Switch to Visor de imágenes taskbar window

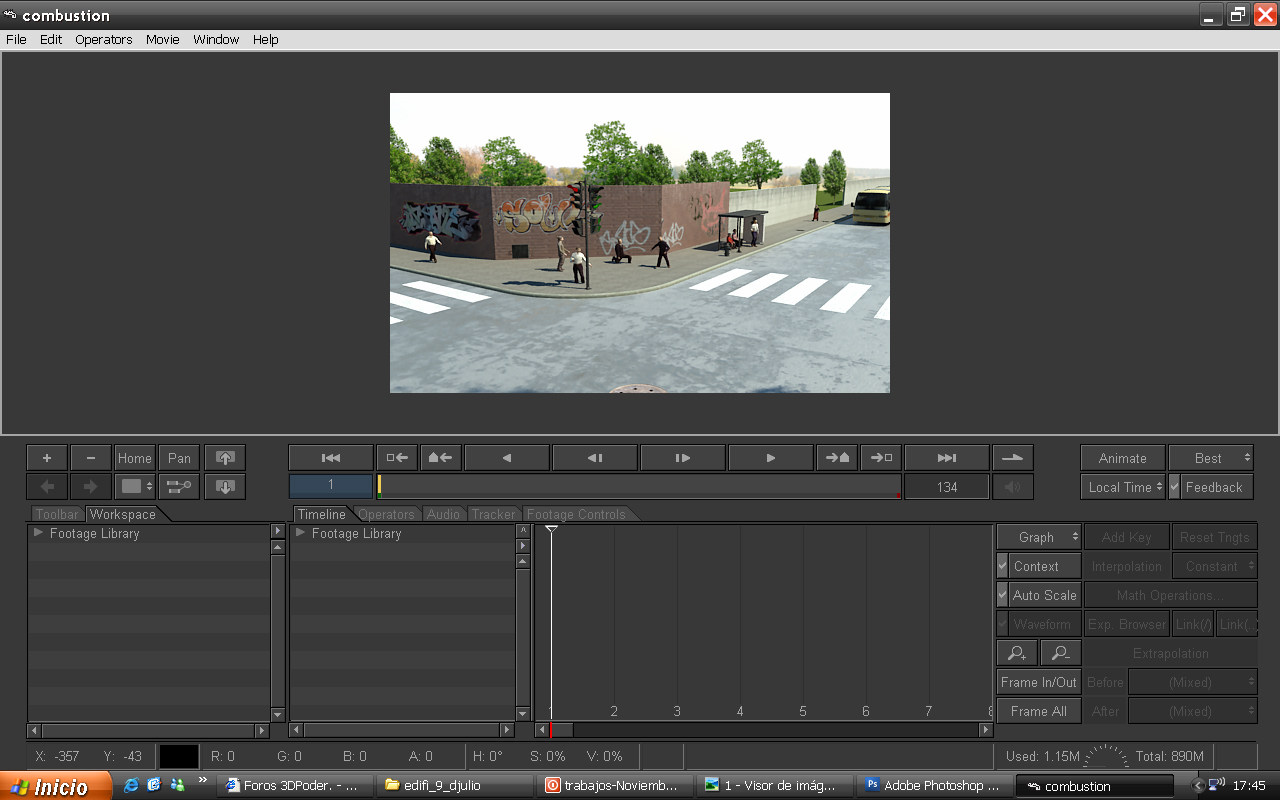pos(775,786)
